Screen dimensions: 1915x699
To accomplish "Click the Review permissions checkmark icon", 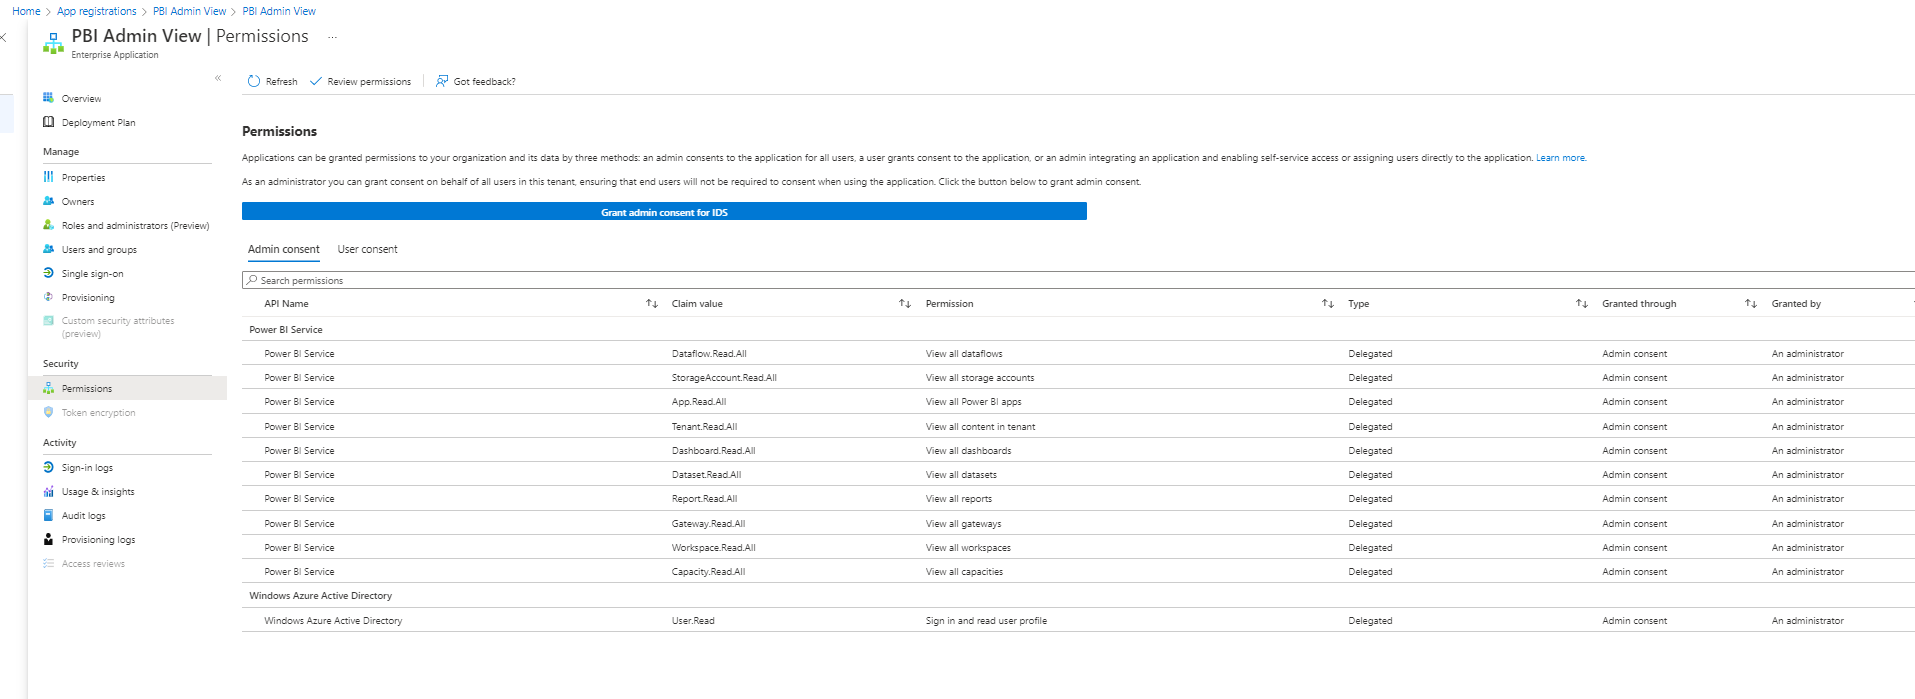I will coord(316,81).
